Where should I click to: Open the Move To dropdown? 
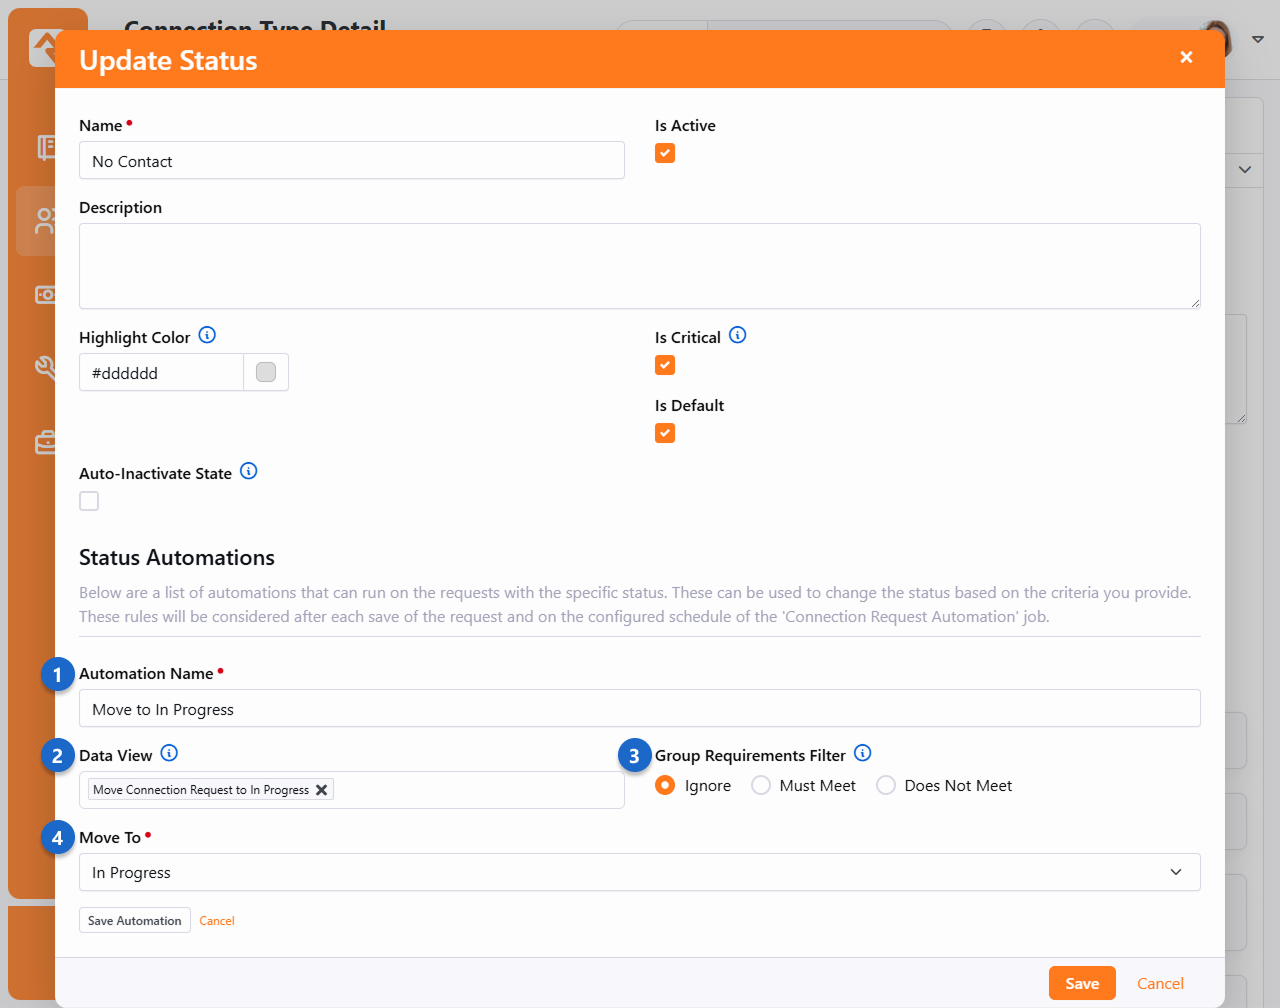639,872
